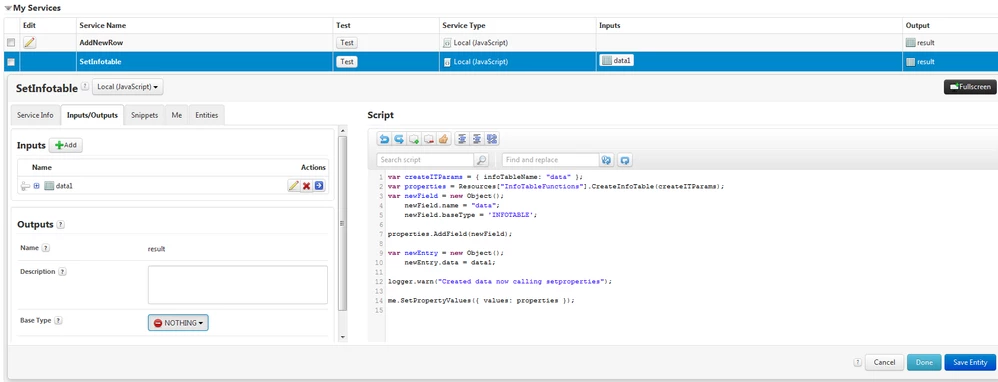Image resolution: width=998 pixels, height=382 pixels.
Task: Click the pencil edit icon for AddNewRow
Action: tap(29, 43)
